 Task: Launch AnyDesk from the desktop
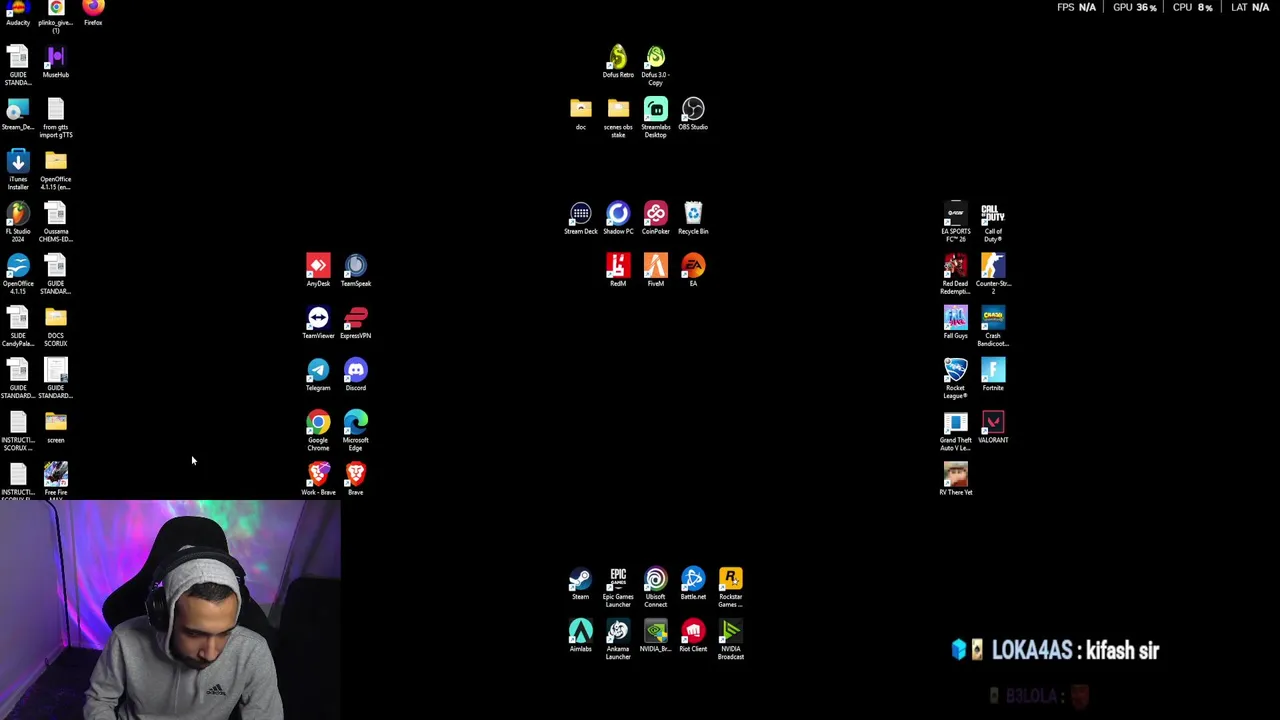(318, 270)
